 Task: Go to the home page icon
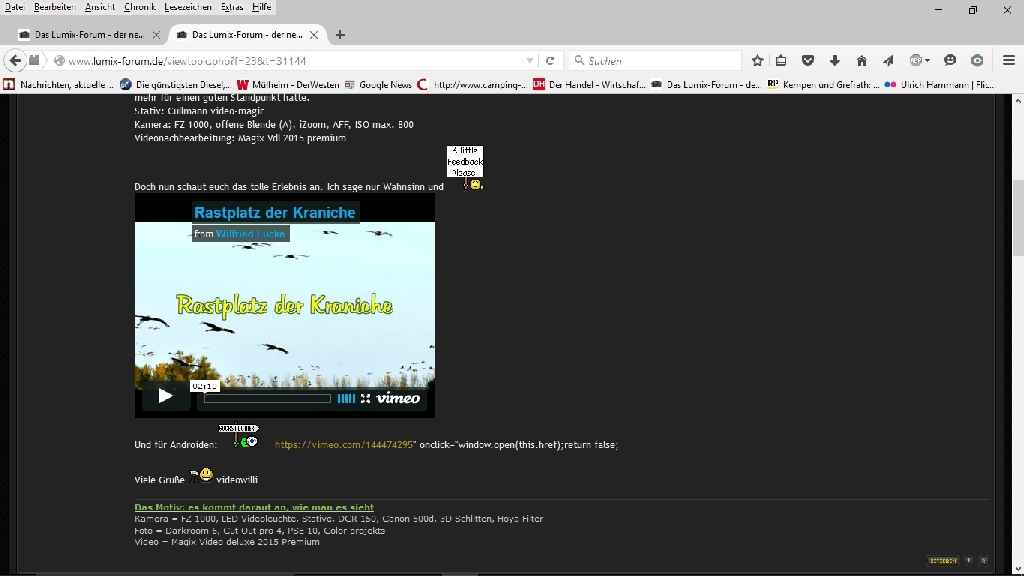tap(861, 61)
